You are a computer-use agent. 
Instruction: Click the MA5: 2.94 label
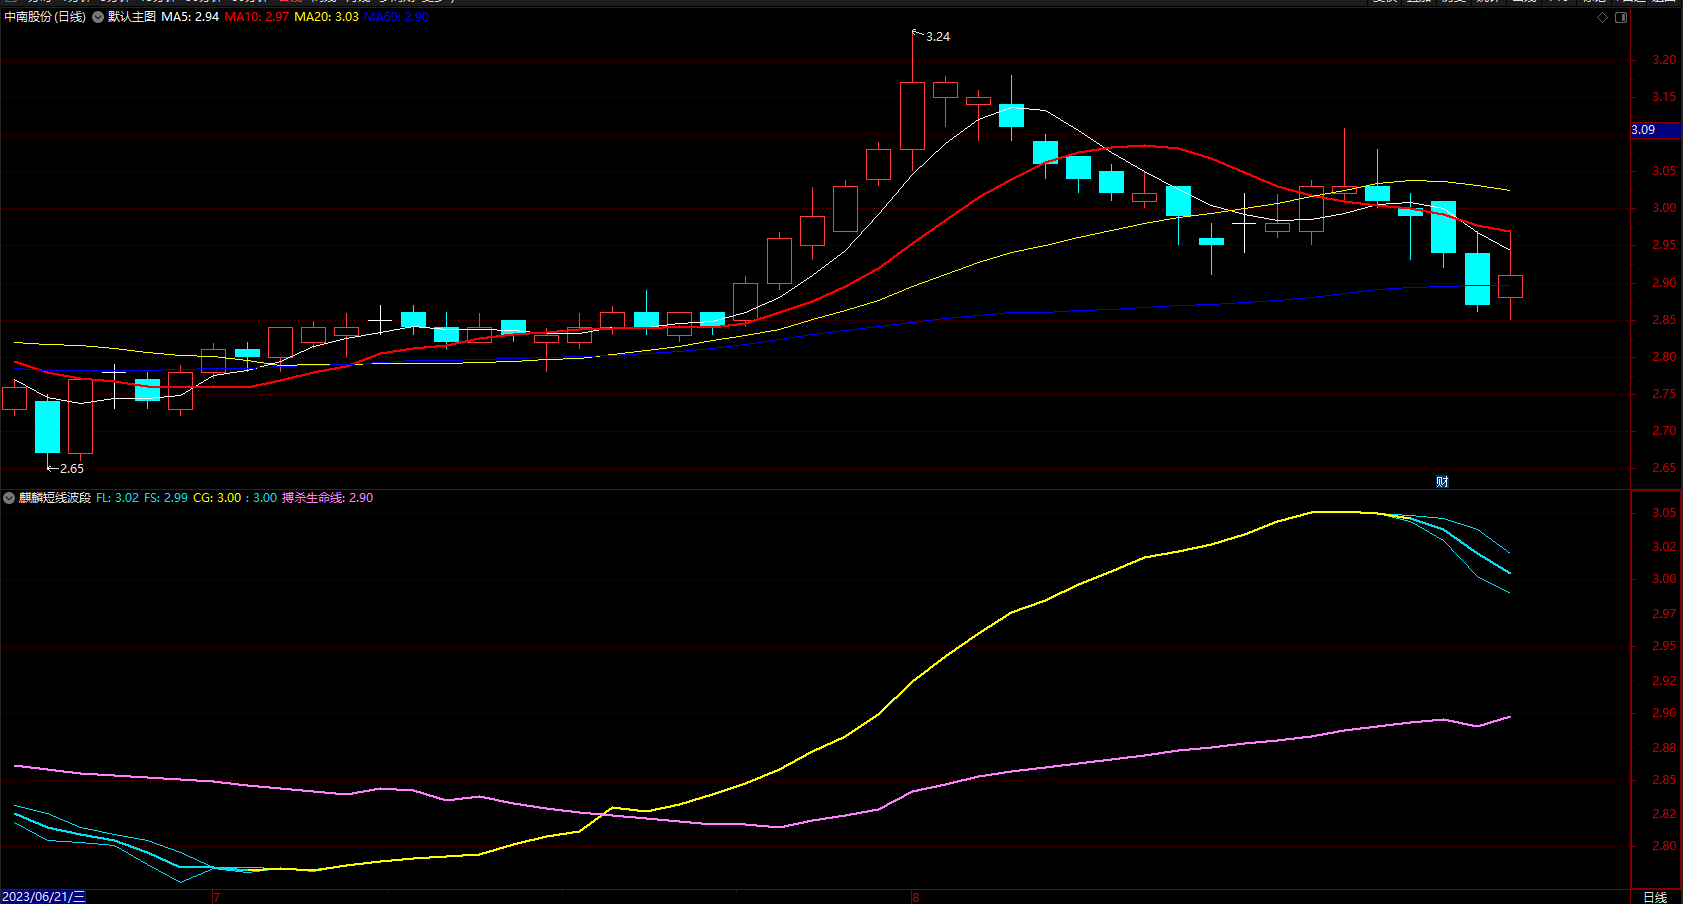[190, 17]
